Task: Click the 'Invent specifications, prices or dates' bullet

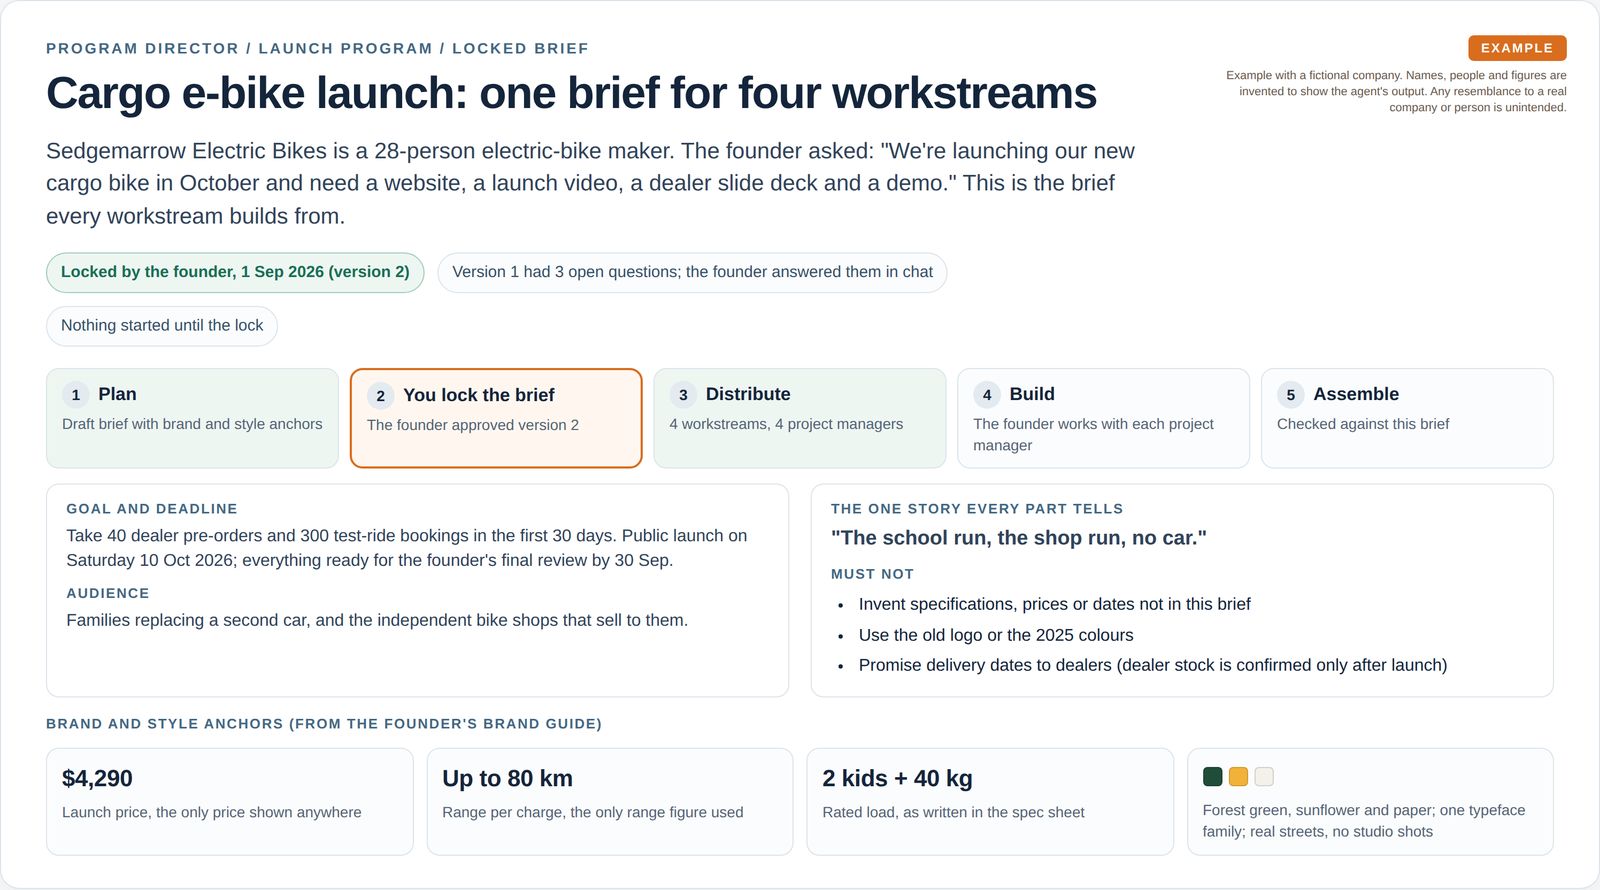Action: [1055, 604]
